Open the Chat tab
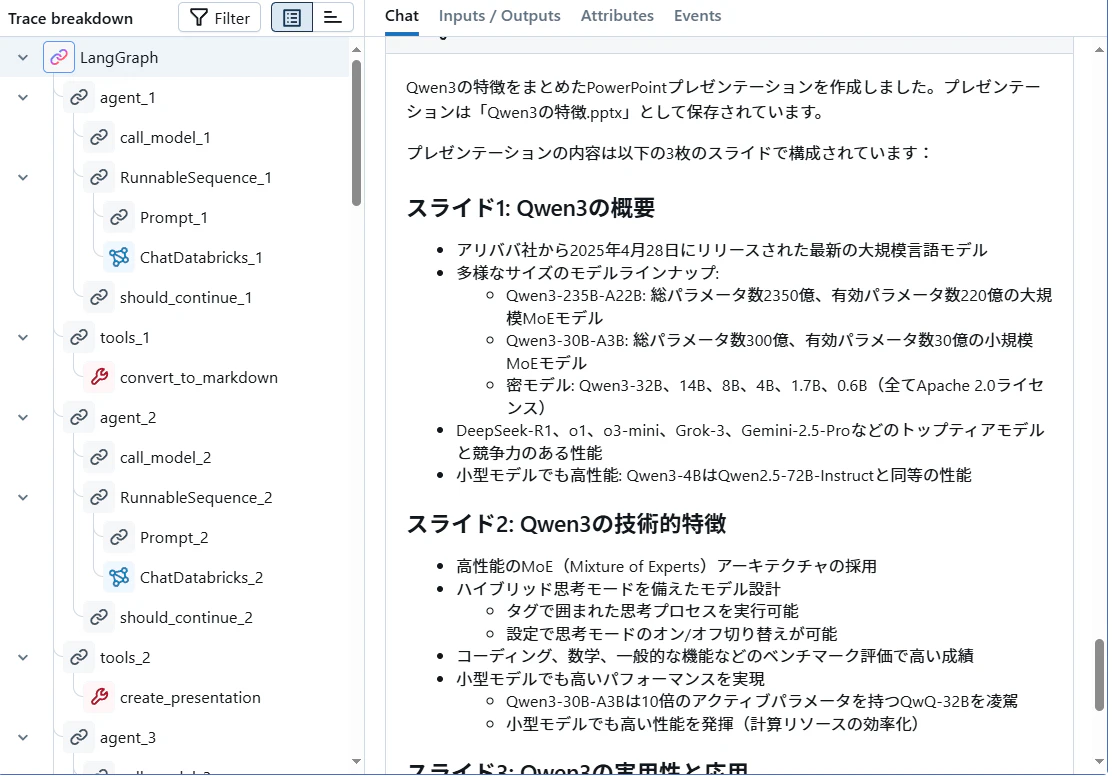Screen dimensions: 1112x777 tap(401, 16)
